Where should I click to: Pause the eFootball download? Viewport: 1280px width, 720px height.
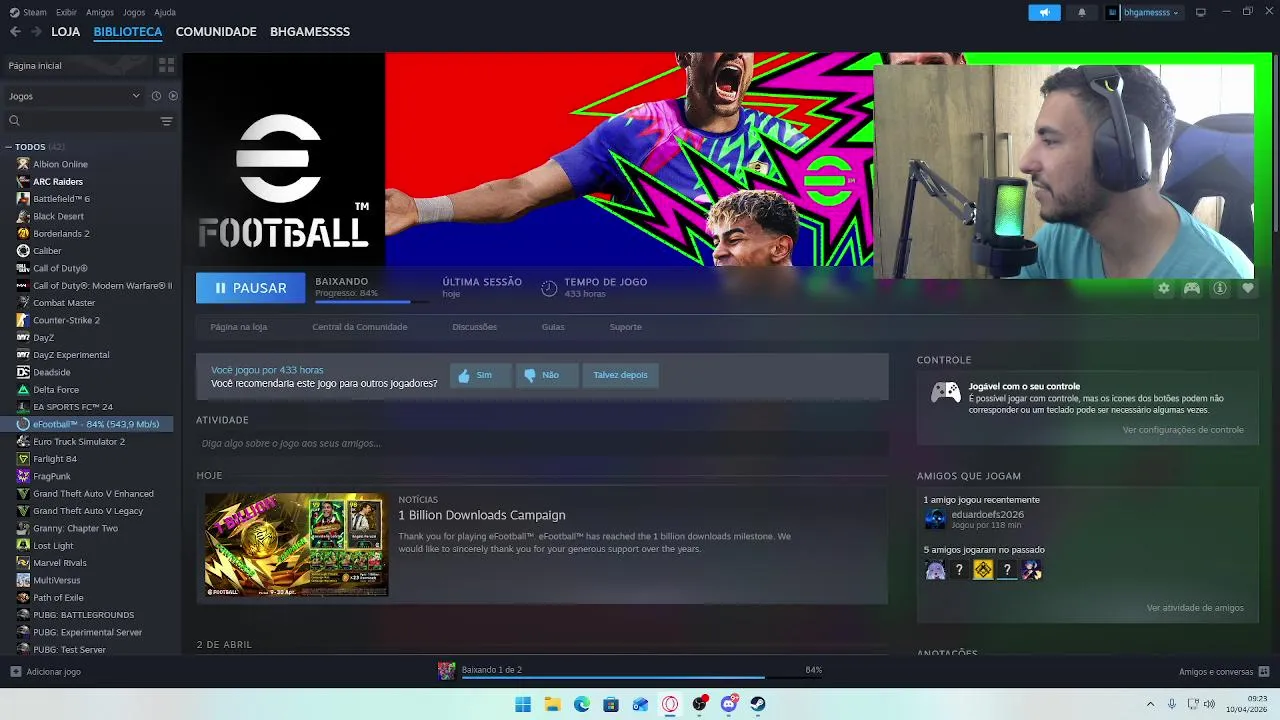tap(250, 288)
